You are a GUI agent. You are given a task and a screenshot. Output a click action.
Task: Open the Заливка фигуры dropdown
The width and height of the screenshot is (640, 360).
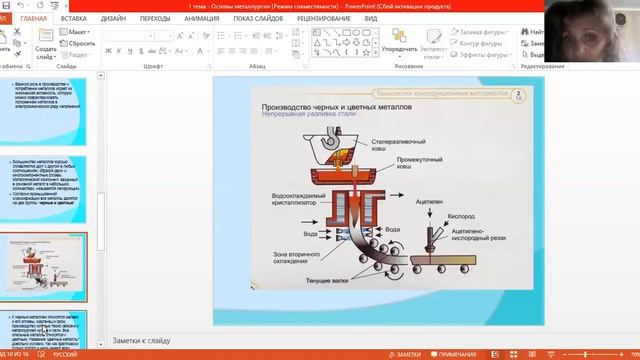(x=480, y=32)
